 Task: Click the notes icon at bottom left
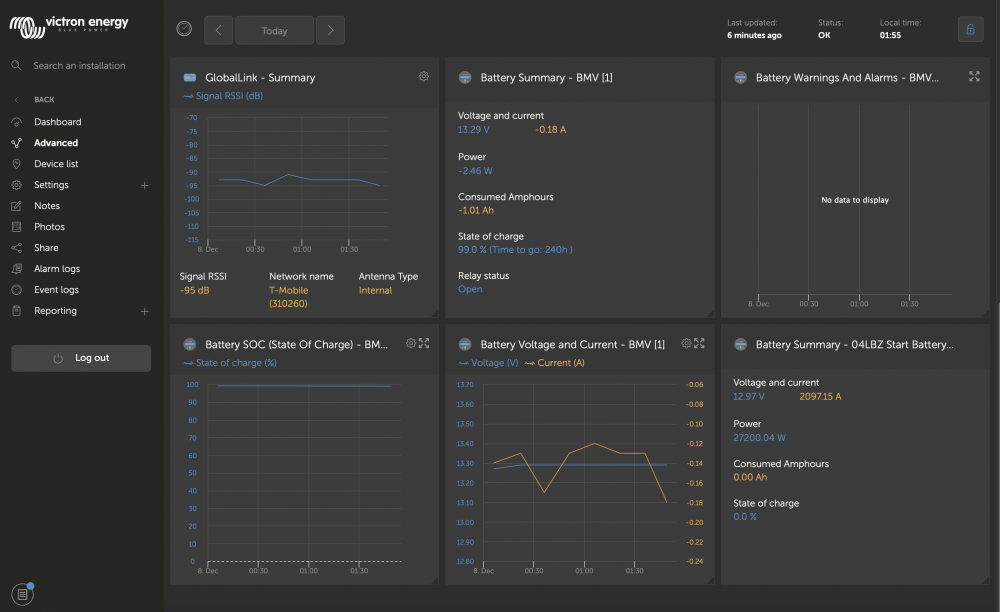point(23,594)
